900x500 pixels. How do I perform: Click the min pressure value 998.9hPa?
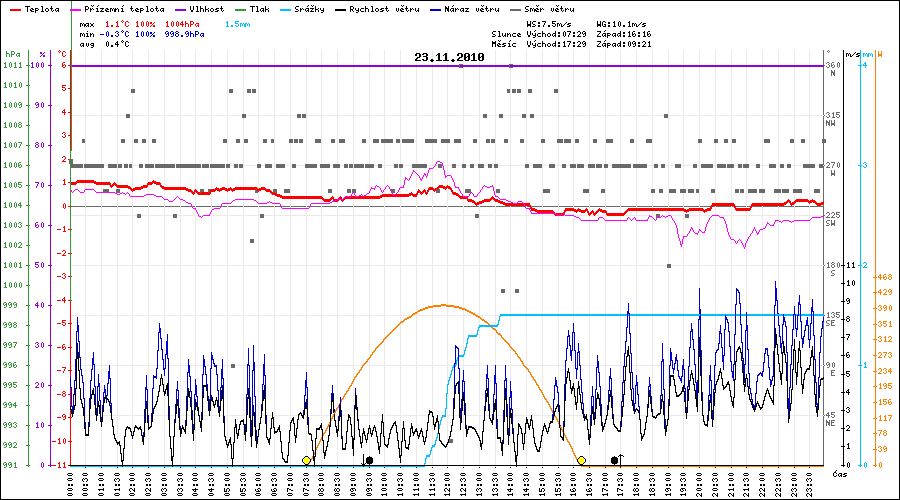(x=185, y=34)
